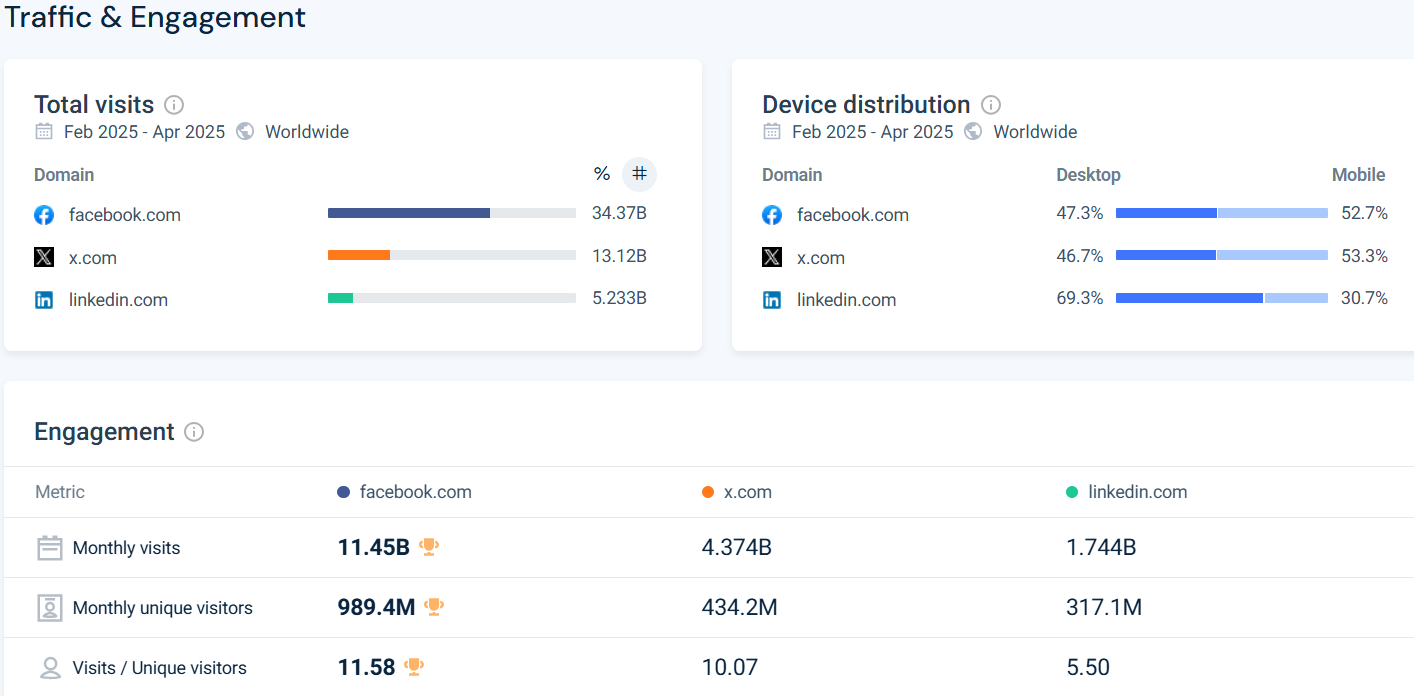The width and height of the screenshot is (1414, 696).
Task: Switch Total visits to number view
Action: pos(640,174)
